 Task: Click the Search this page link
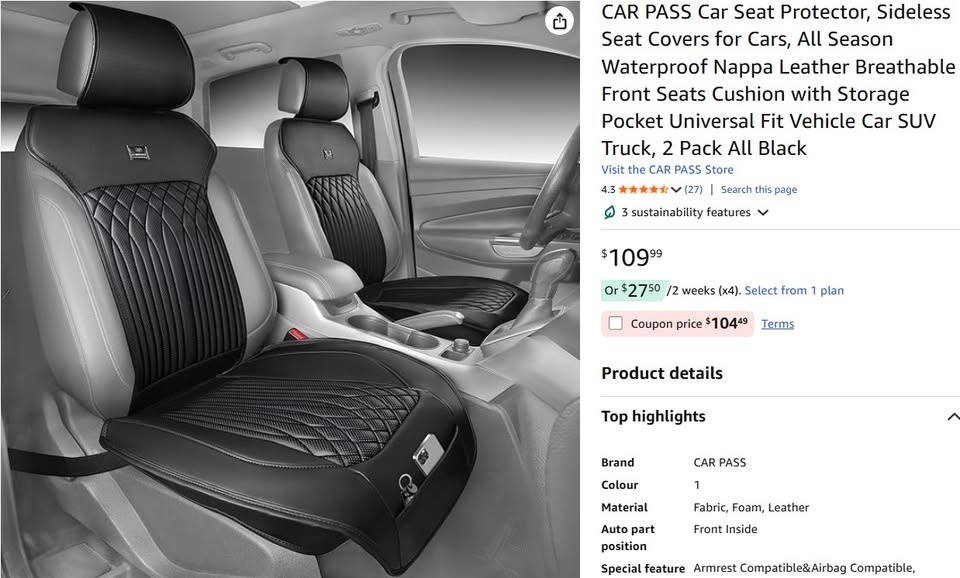759,190
